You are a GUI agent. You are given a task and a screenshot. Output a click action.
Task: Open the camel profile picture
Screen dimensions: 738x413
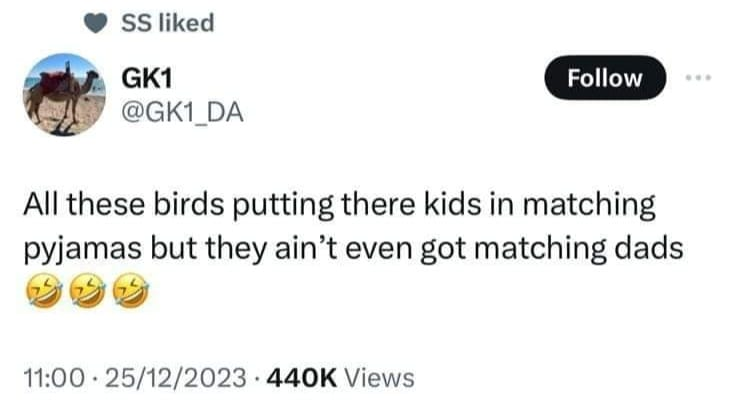(63, 95)
